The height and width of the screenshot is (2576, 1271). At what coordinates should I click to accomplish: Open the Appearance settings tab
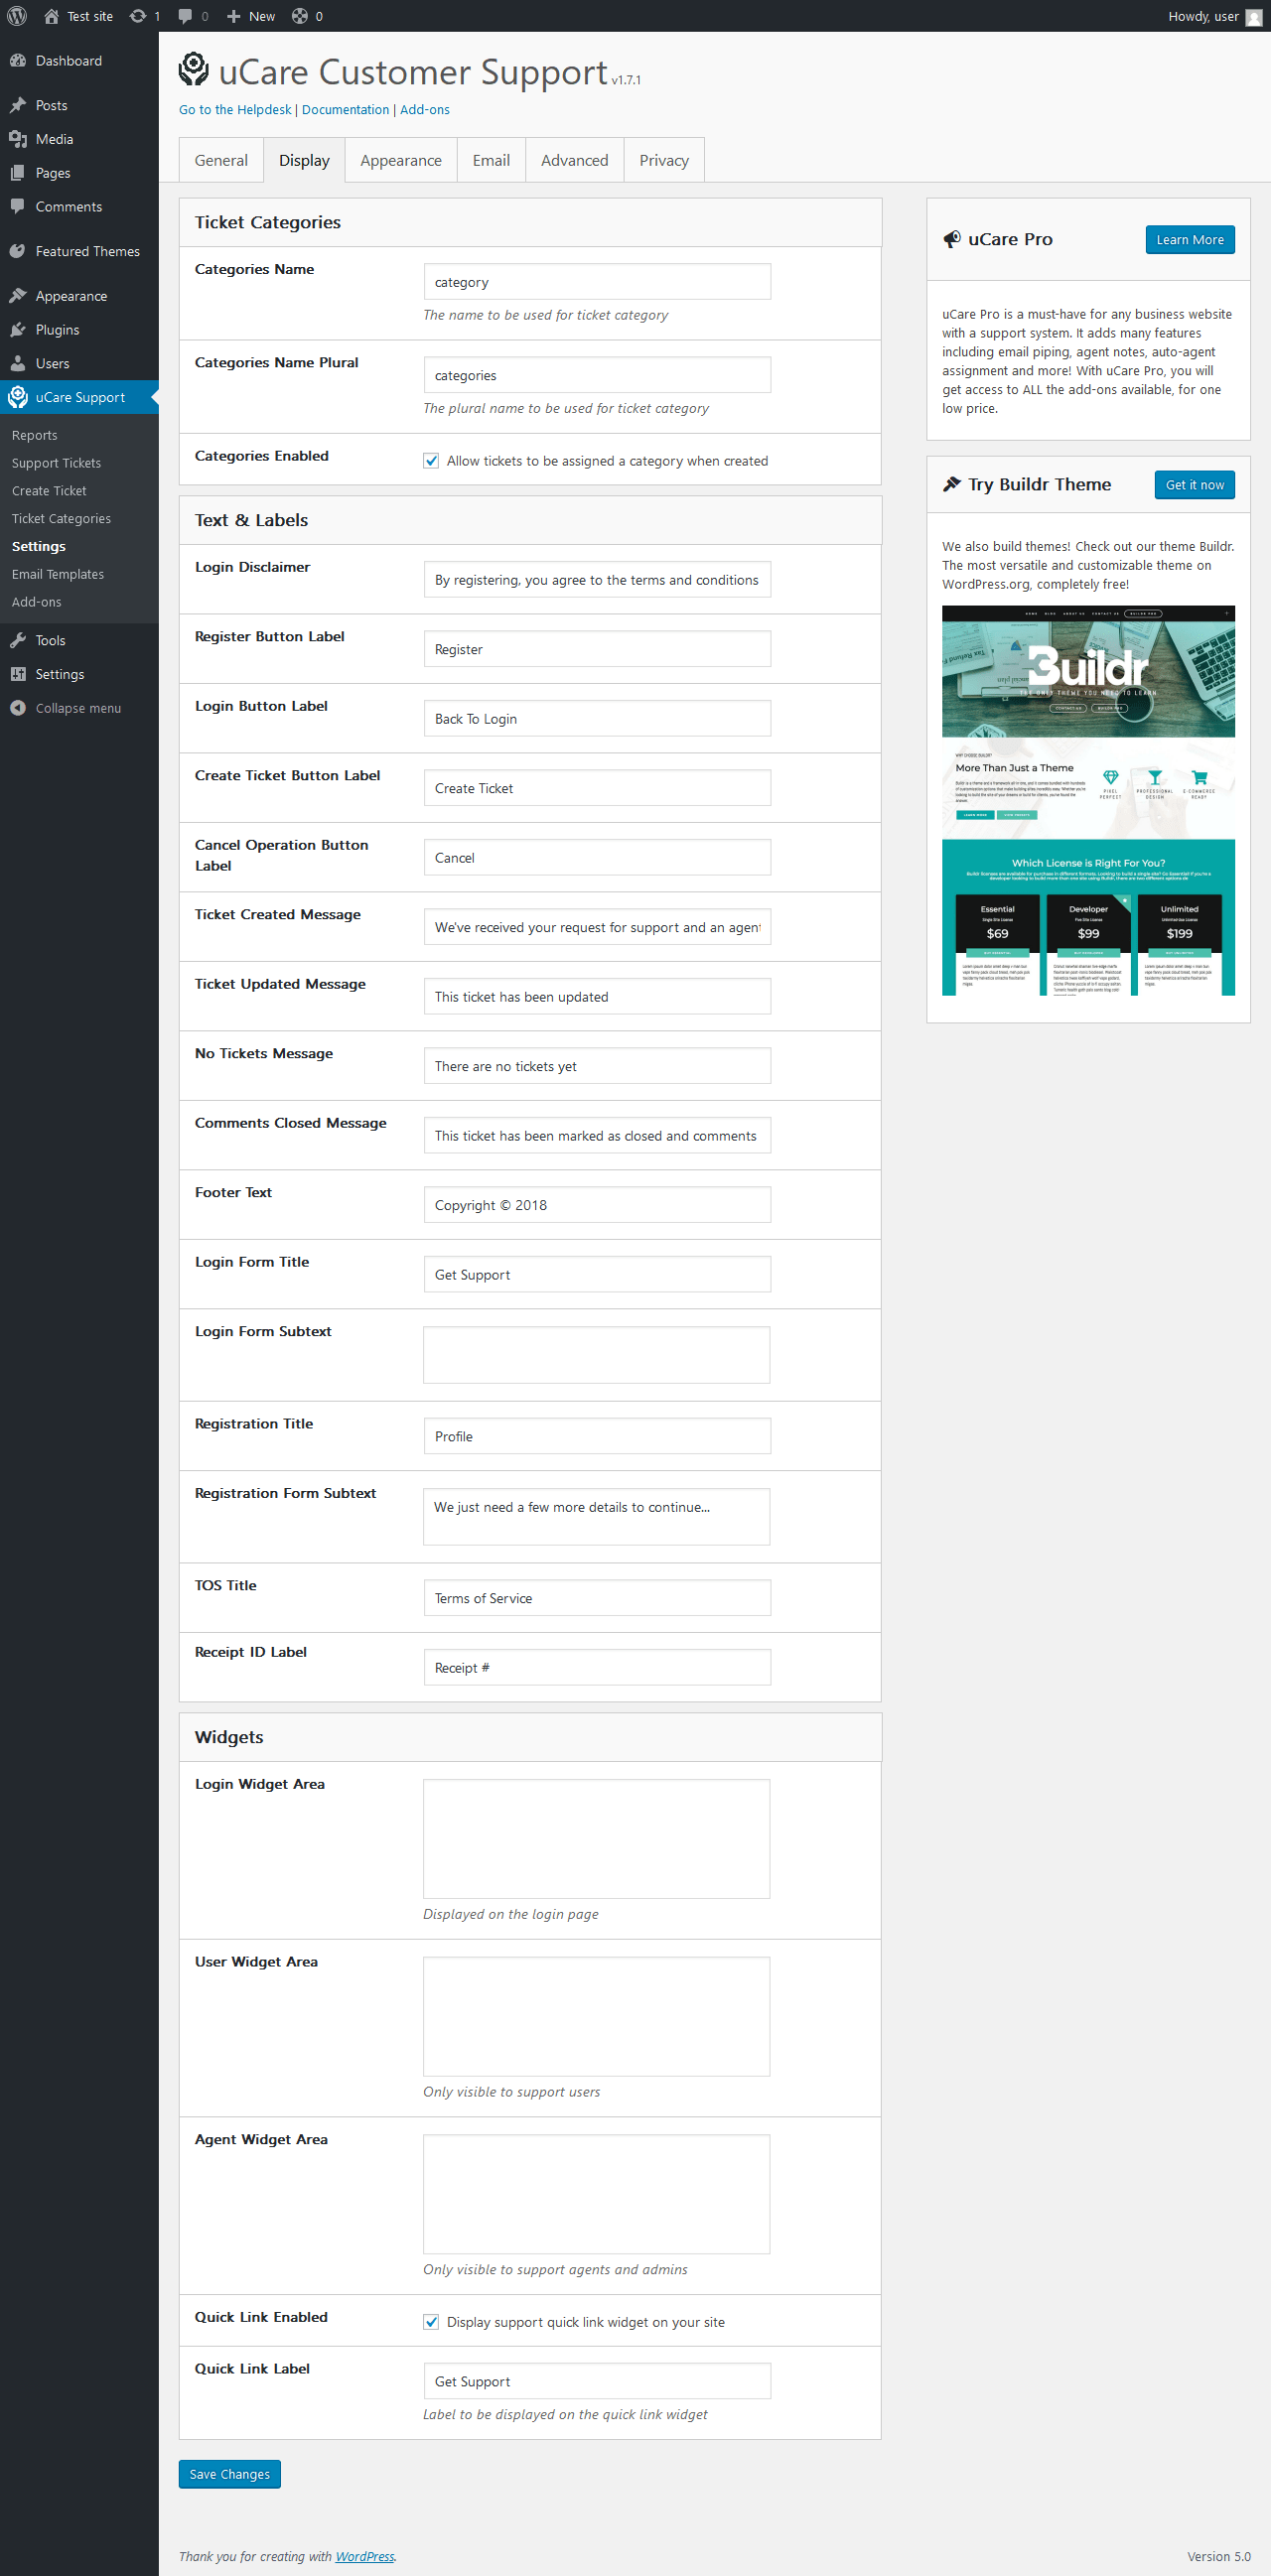(x=401, y=160)
